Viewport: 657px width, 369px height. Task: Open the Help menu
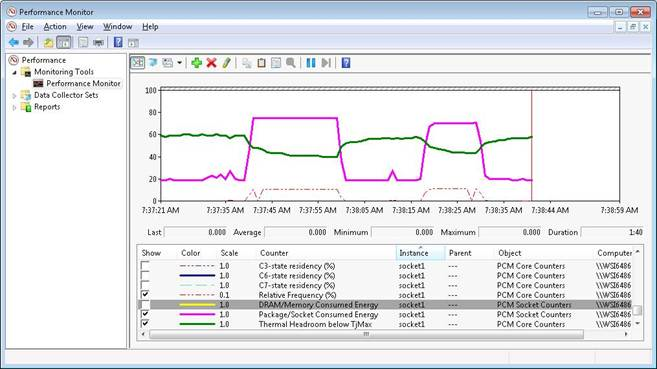[x=150, y=27]
